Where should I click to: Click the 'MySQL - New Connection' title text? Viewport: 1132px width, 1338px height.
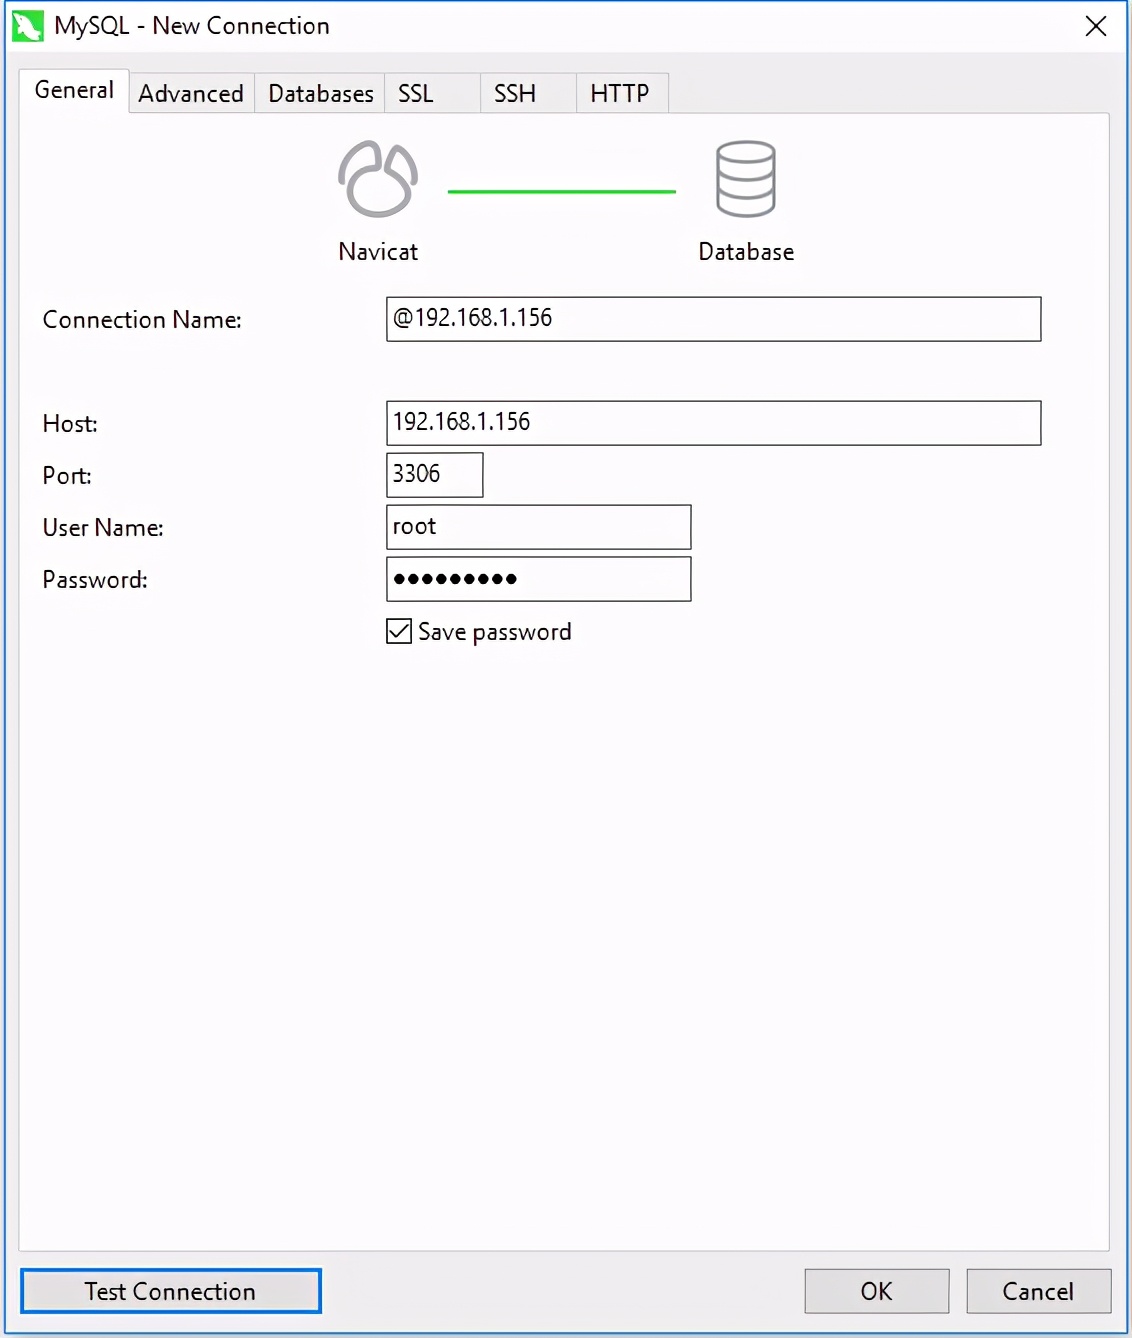tap(192, 26)
